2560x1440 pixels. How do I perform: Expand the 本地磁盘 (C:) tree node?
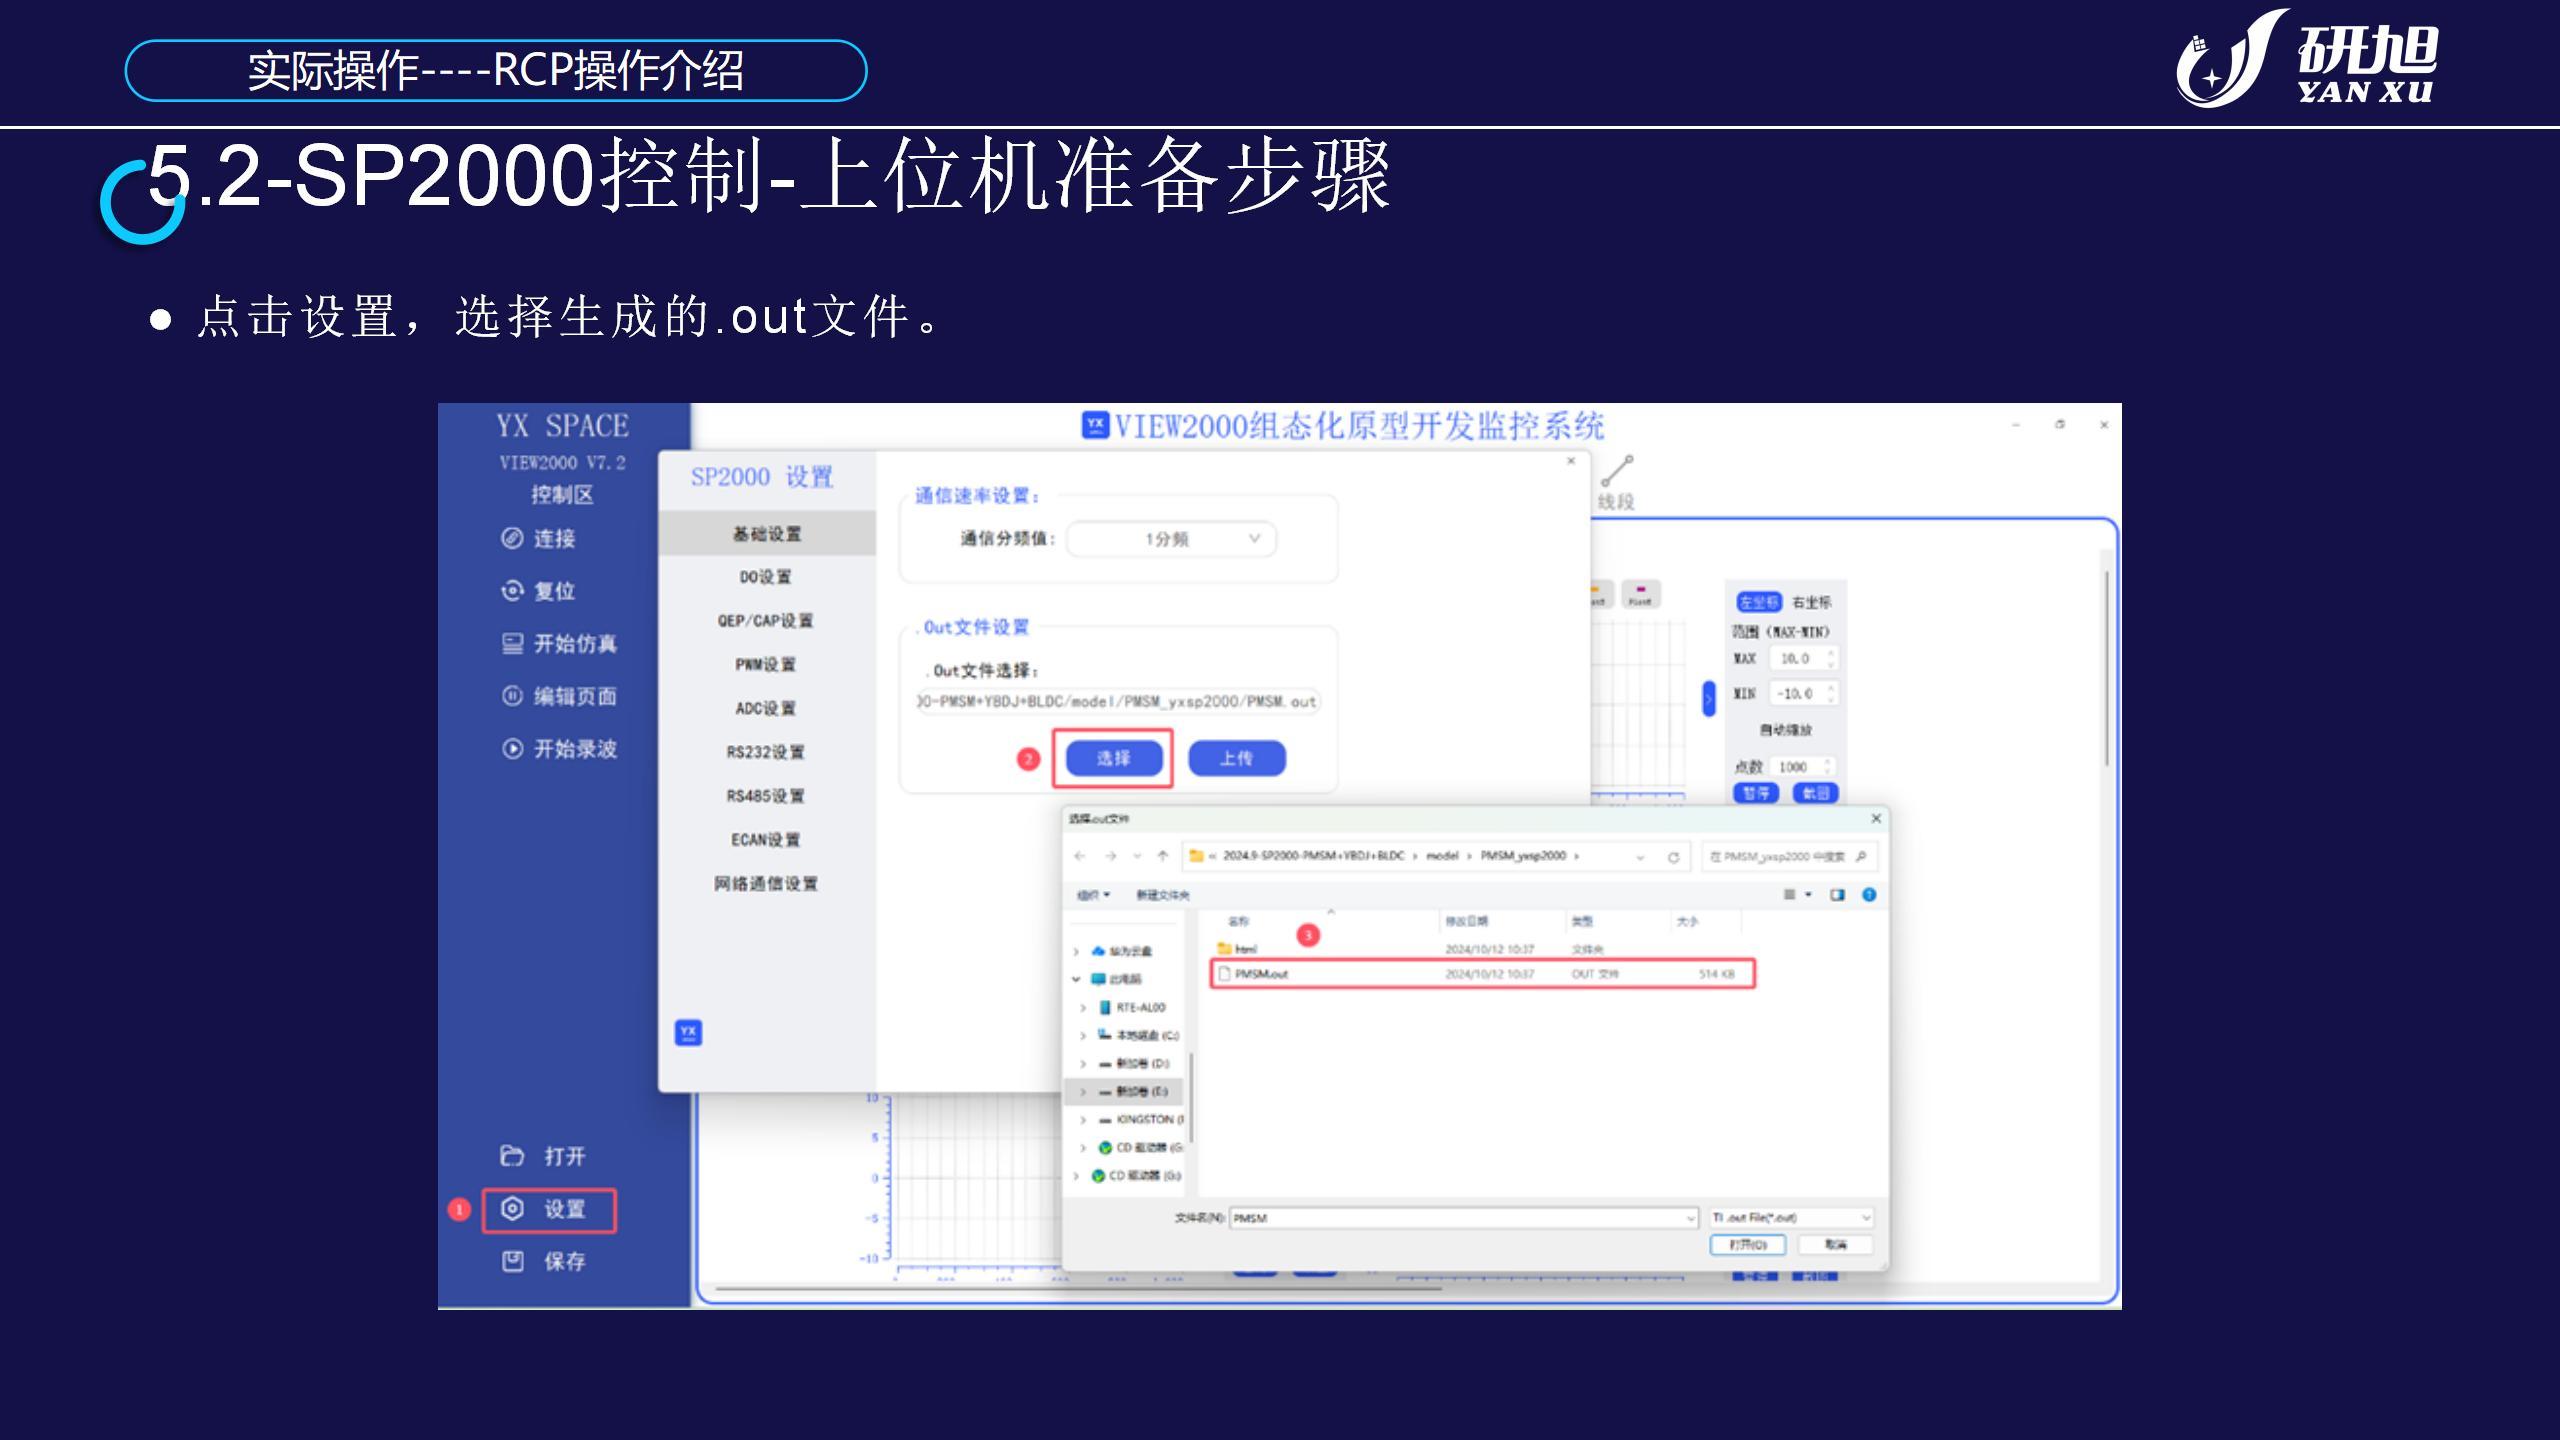tap(1083, 1035)
